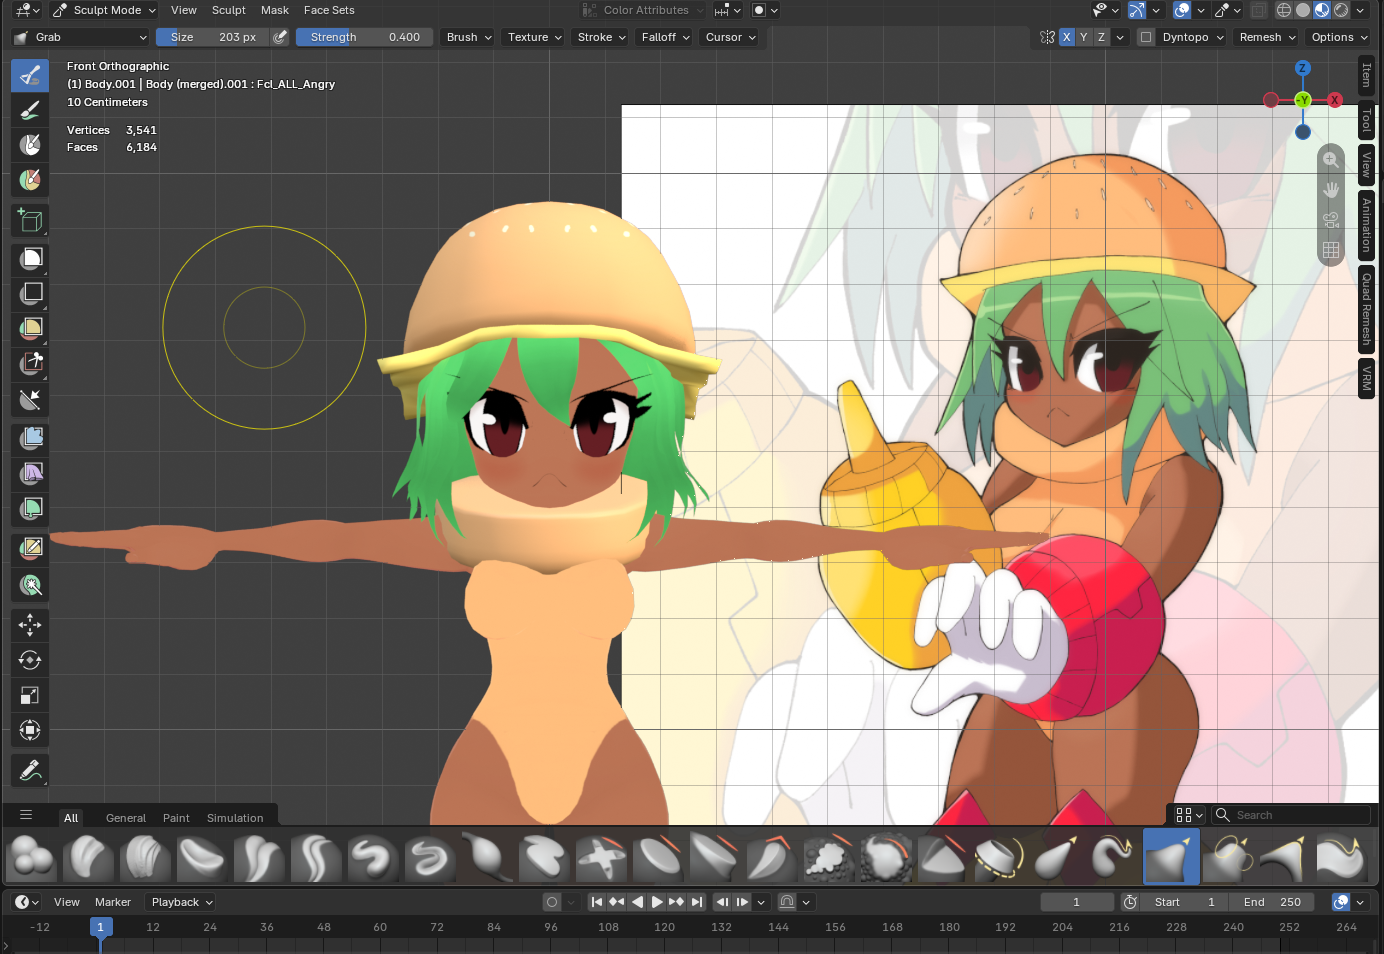The image size is (1384, 954).
Task: Expand the Cursor settings popover
Action: click(x=731, y=37)
